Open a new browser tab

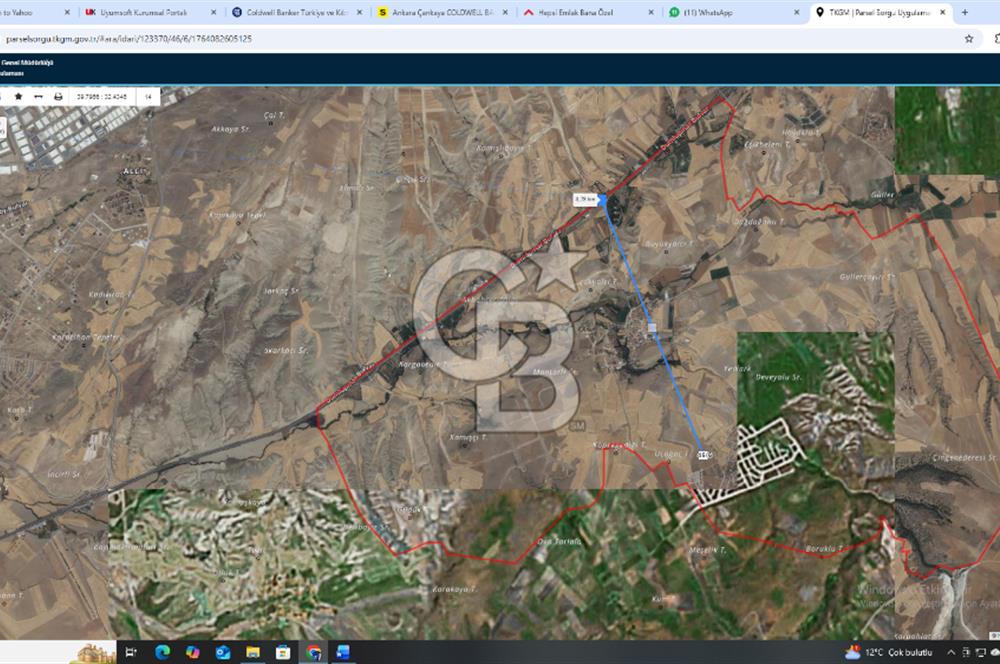[964, 13]
